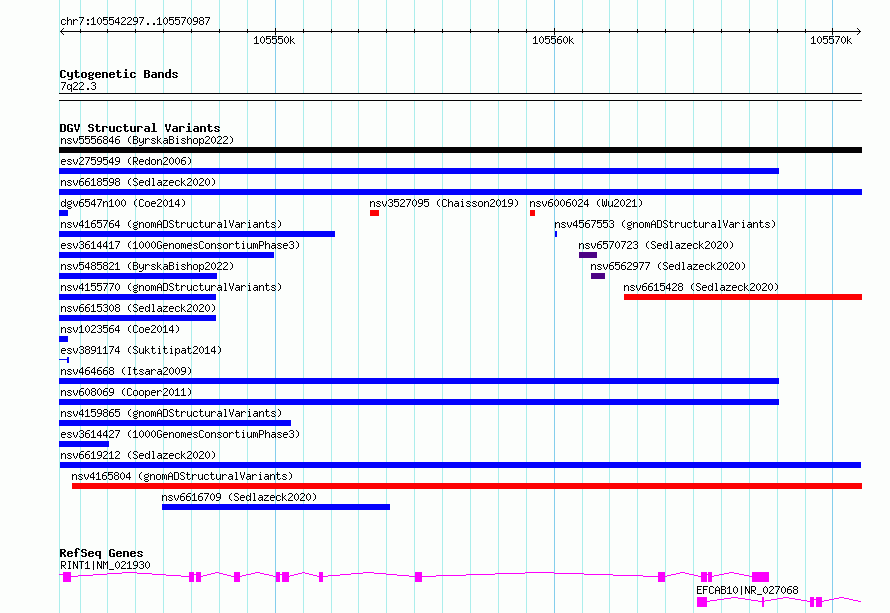890x613 pixels.
Task: Click the red nsv6006024 (Wu2021) variant marker
Action: click(x=532, y=213)
